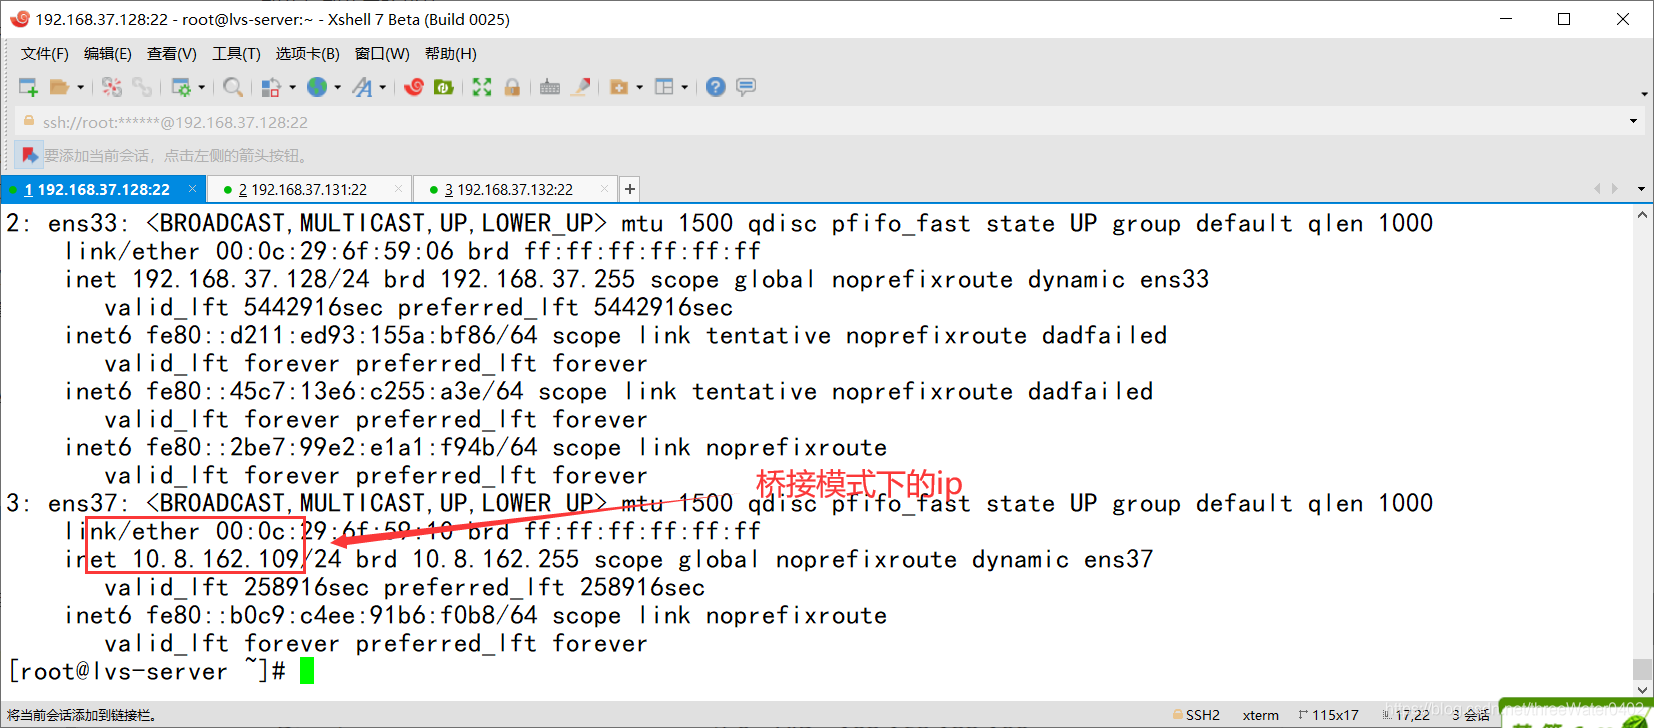Click the globe Encoding icon
1654x728 pixels.
(x=317, y=87)
